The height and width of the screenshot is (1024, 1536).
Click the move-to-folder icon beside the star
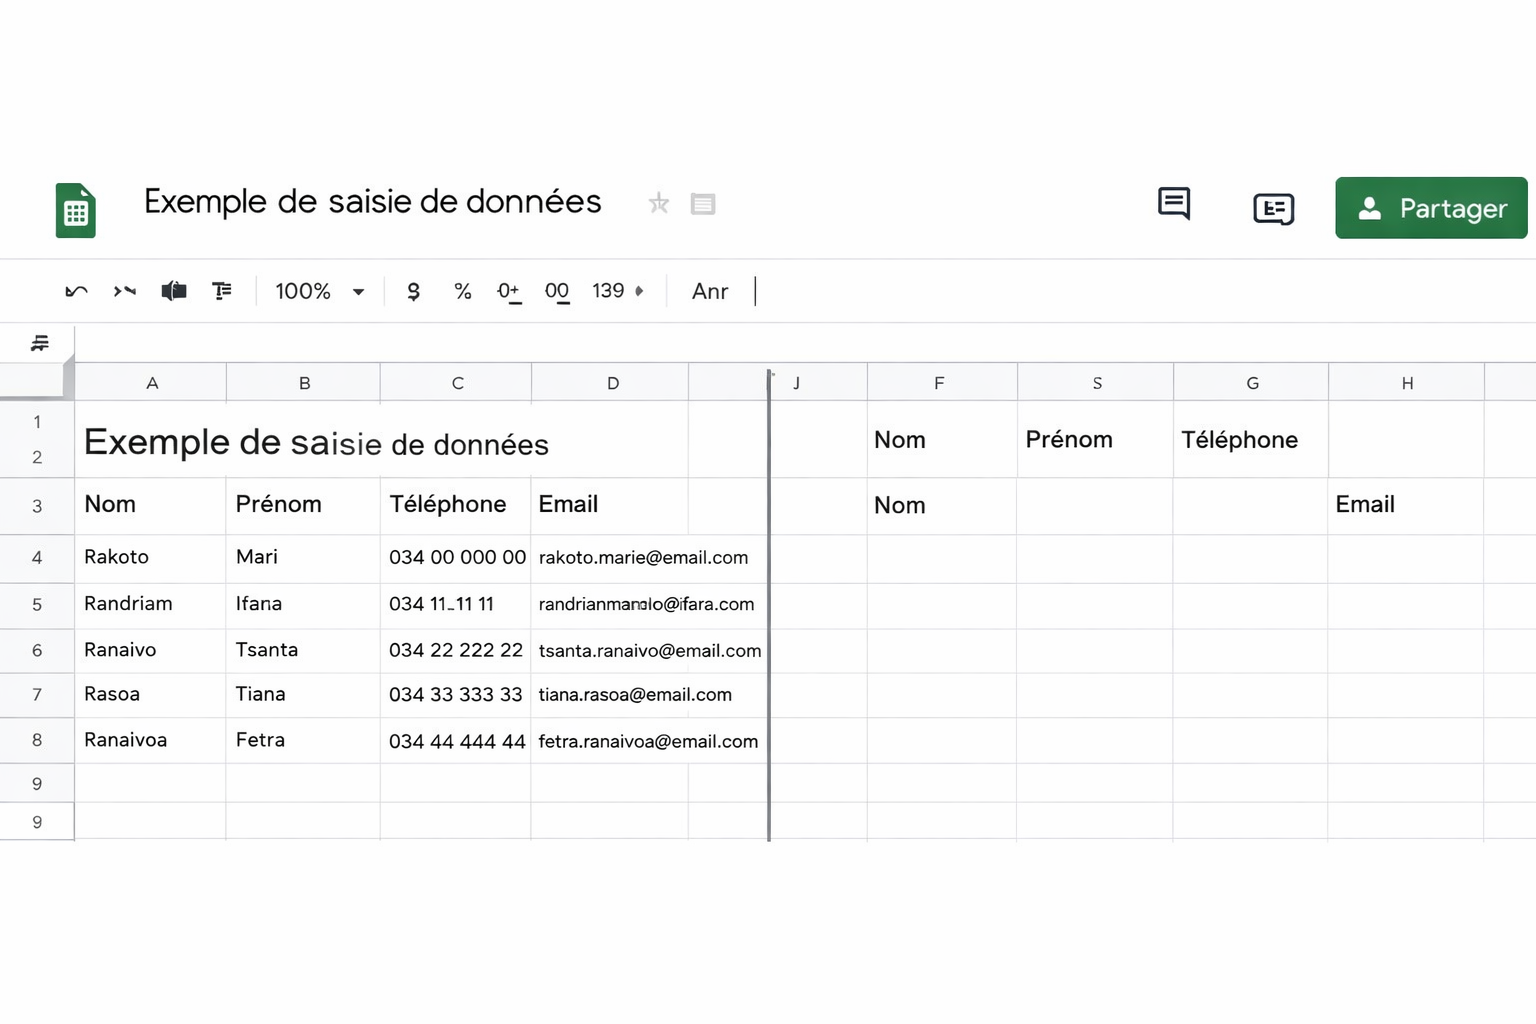coord(703,204)
